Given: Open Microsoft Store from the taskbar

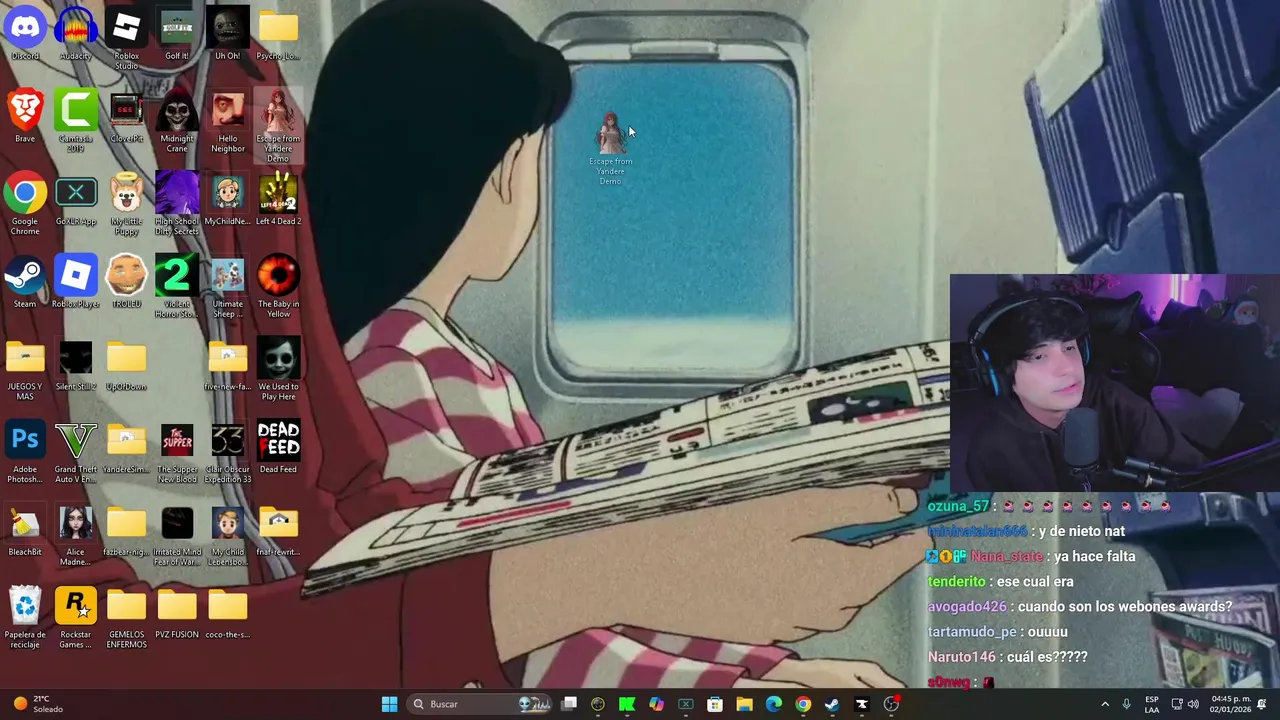Looking at the screenshot, I should [715, 704].
